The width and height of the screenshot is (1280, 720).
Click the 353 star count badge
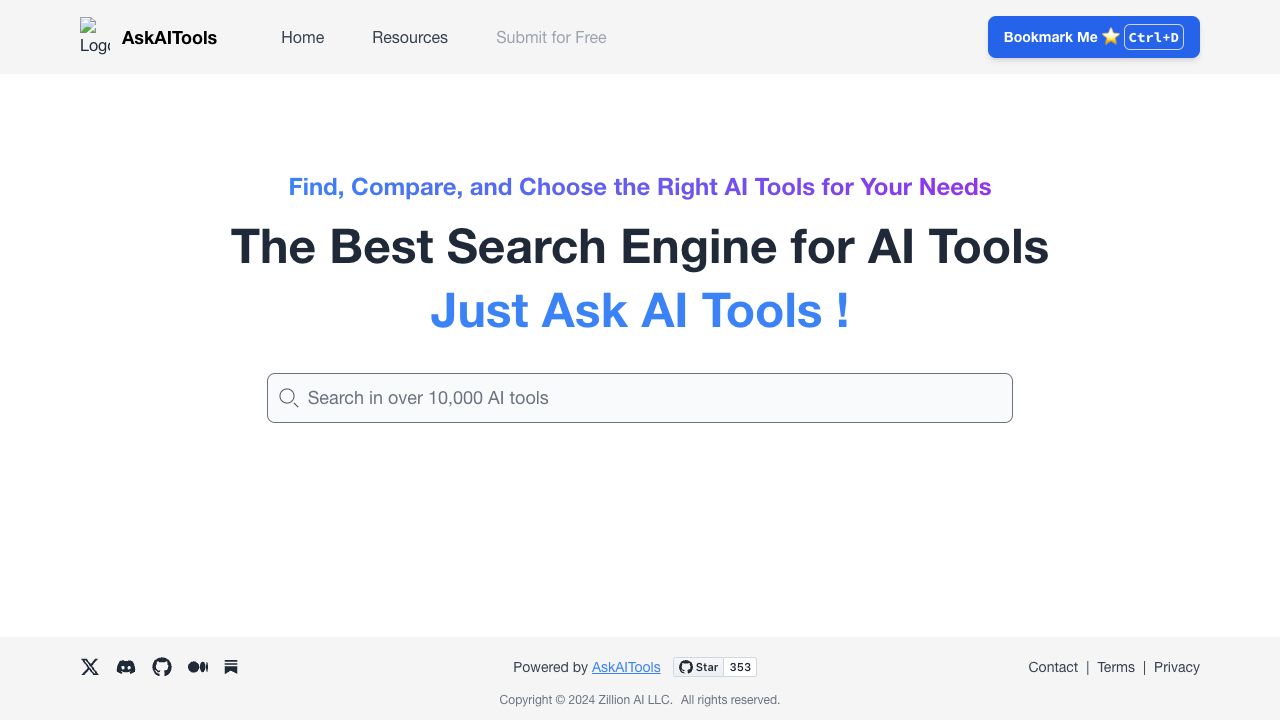[740, 667]
